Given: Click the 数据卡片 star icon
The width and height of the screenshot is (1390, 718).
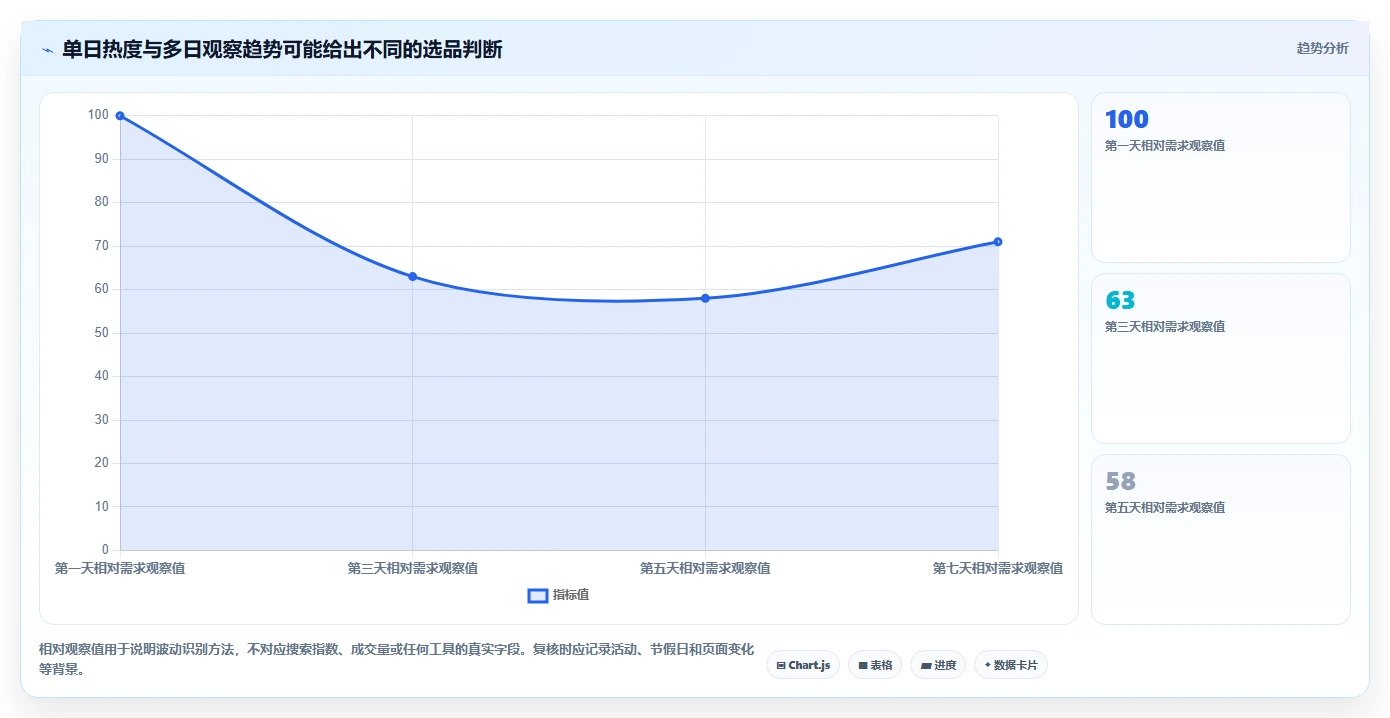Looking at the screenshot, I should (x=988, y=665).
